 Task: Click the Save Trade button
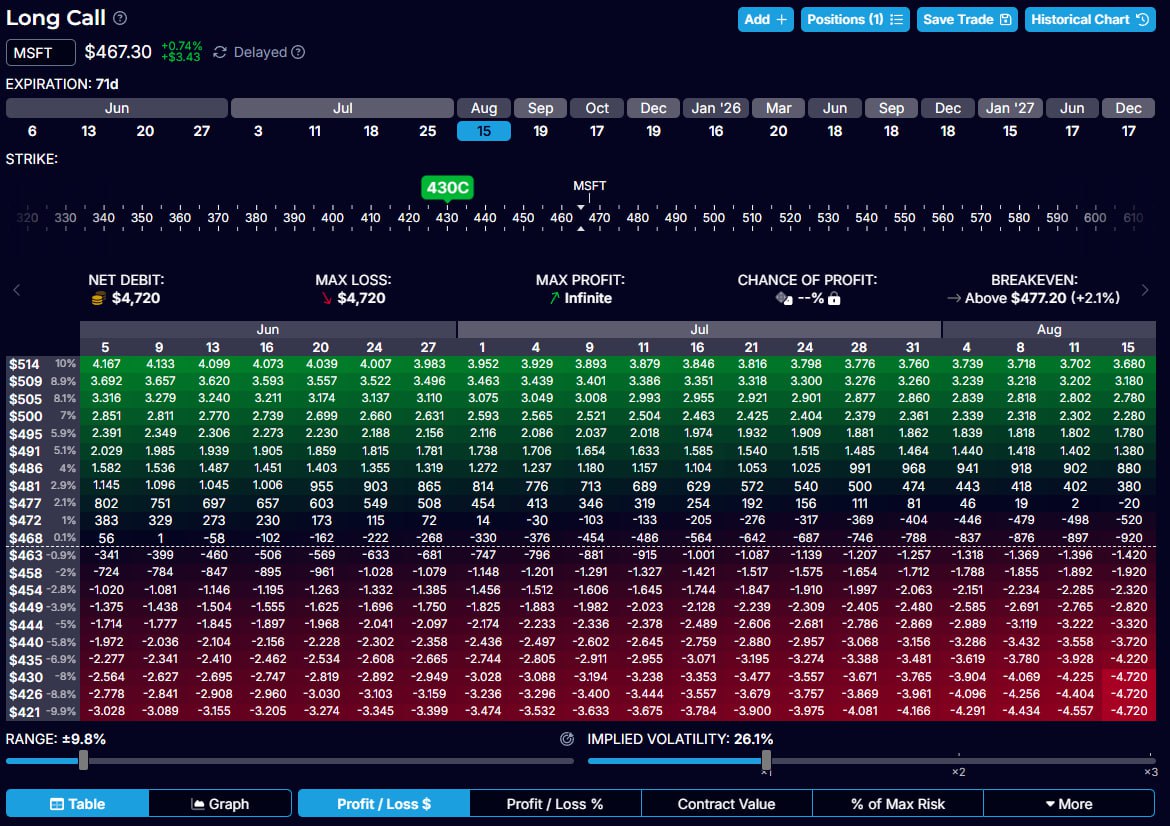[967, 19]
